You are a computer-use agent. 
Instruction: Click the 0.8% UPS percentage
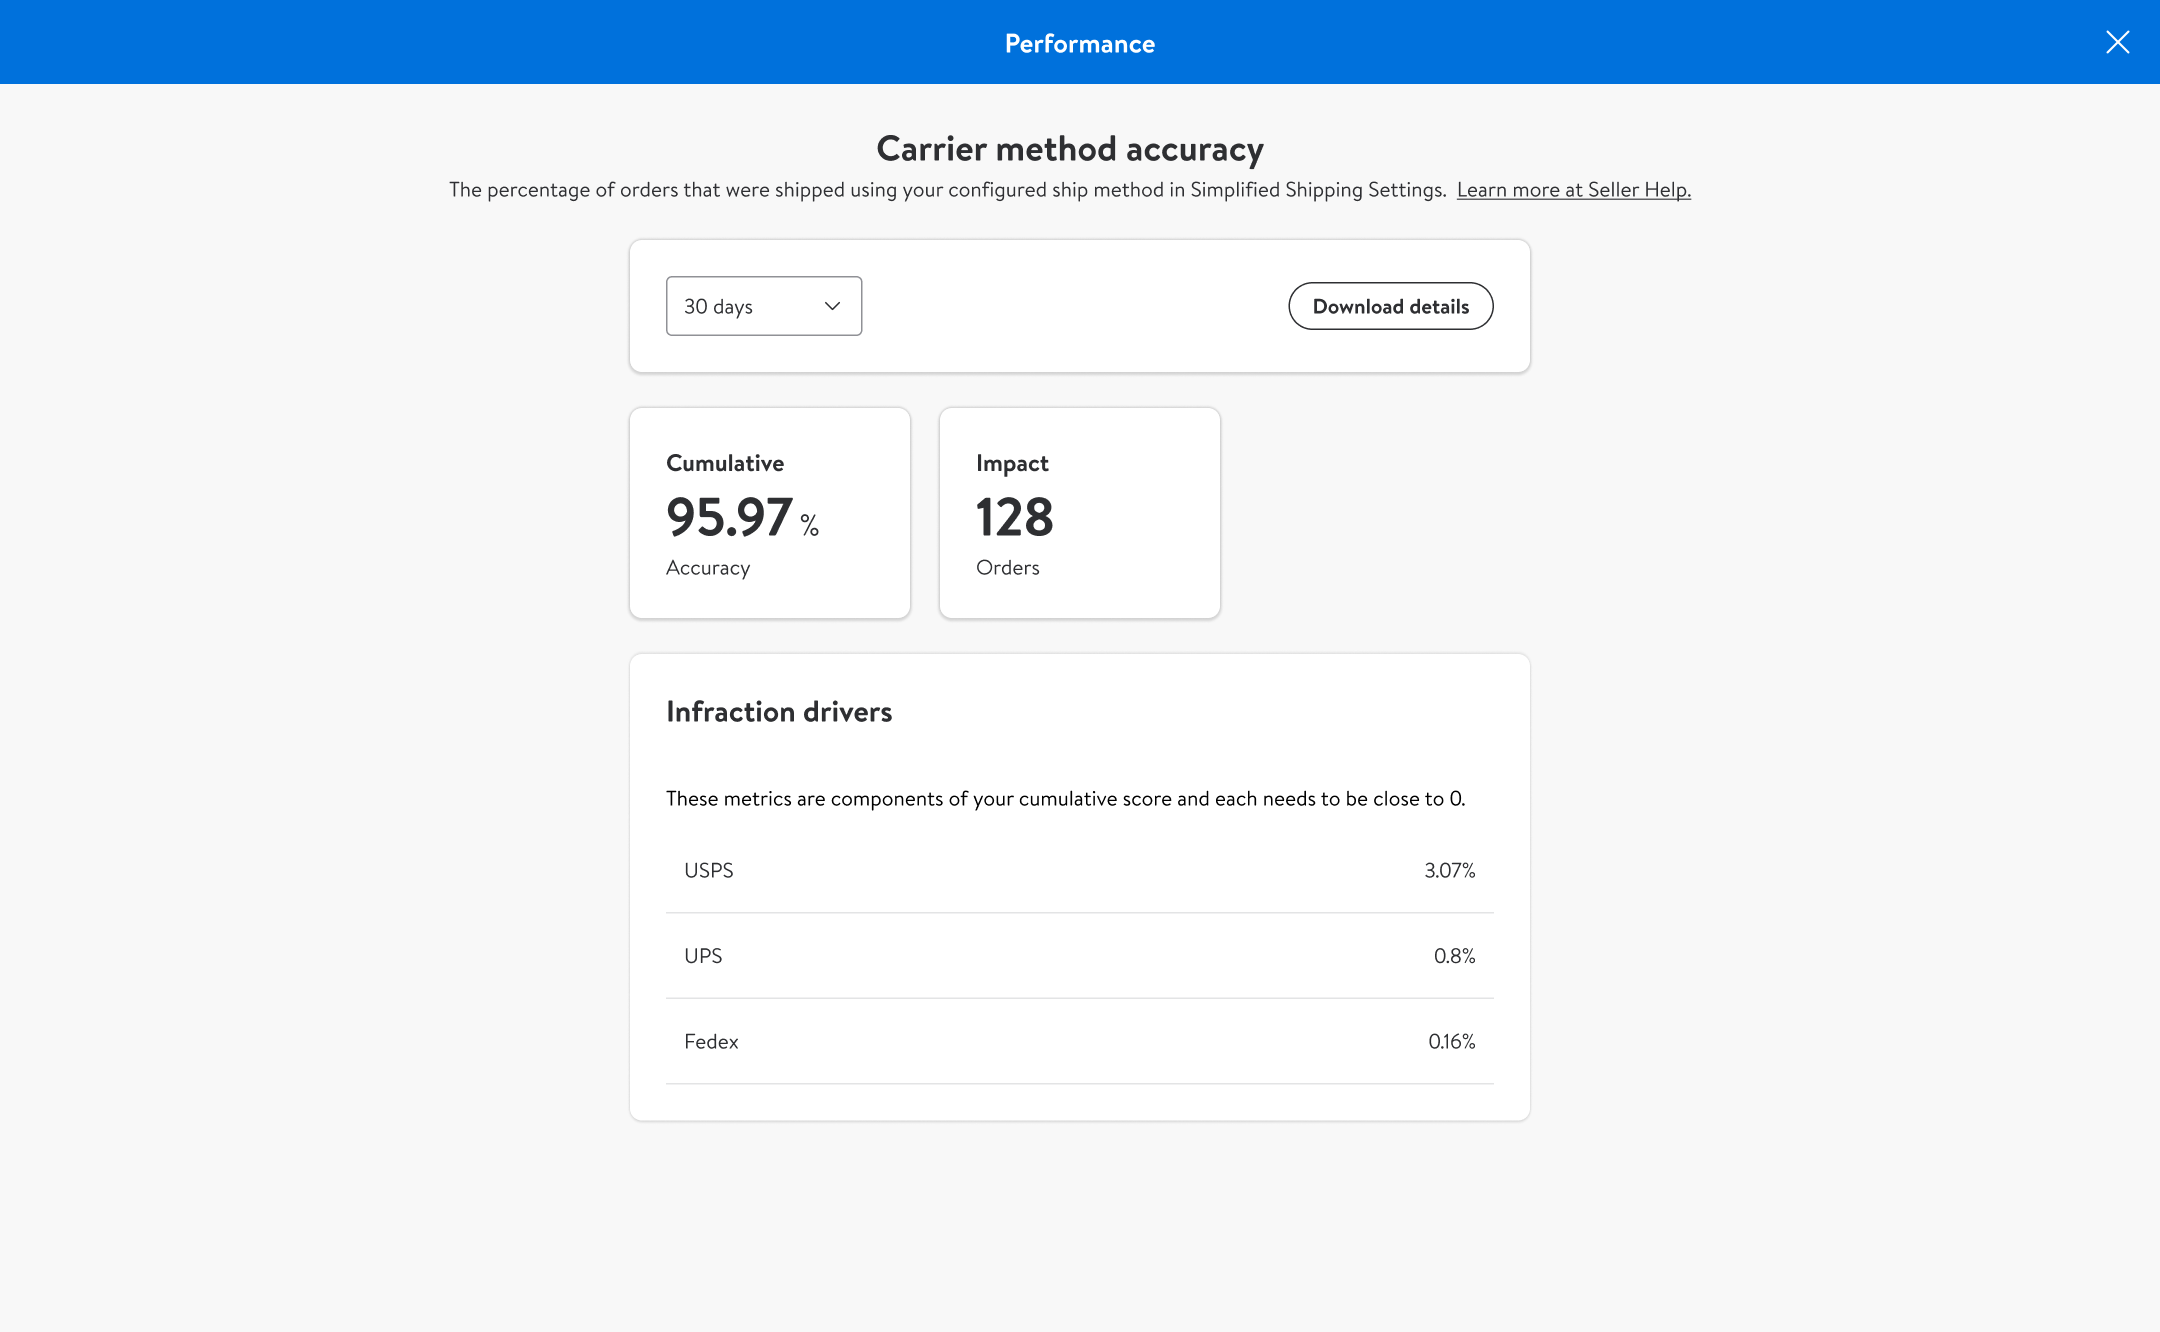(x=1454, y=956)
